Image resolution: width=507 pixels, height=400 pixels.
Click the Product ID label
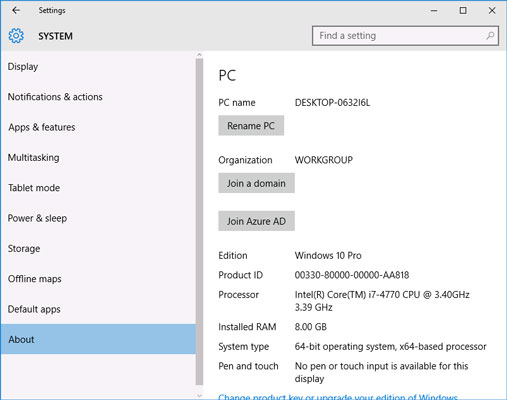pyautogui.click(x=240, y=275)
